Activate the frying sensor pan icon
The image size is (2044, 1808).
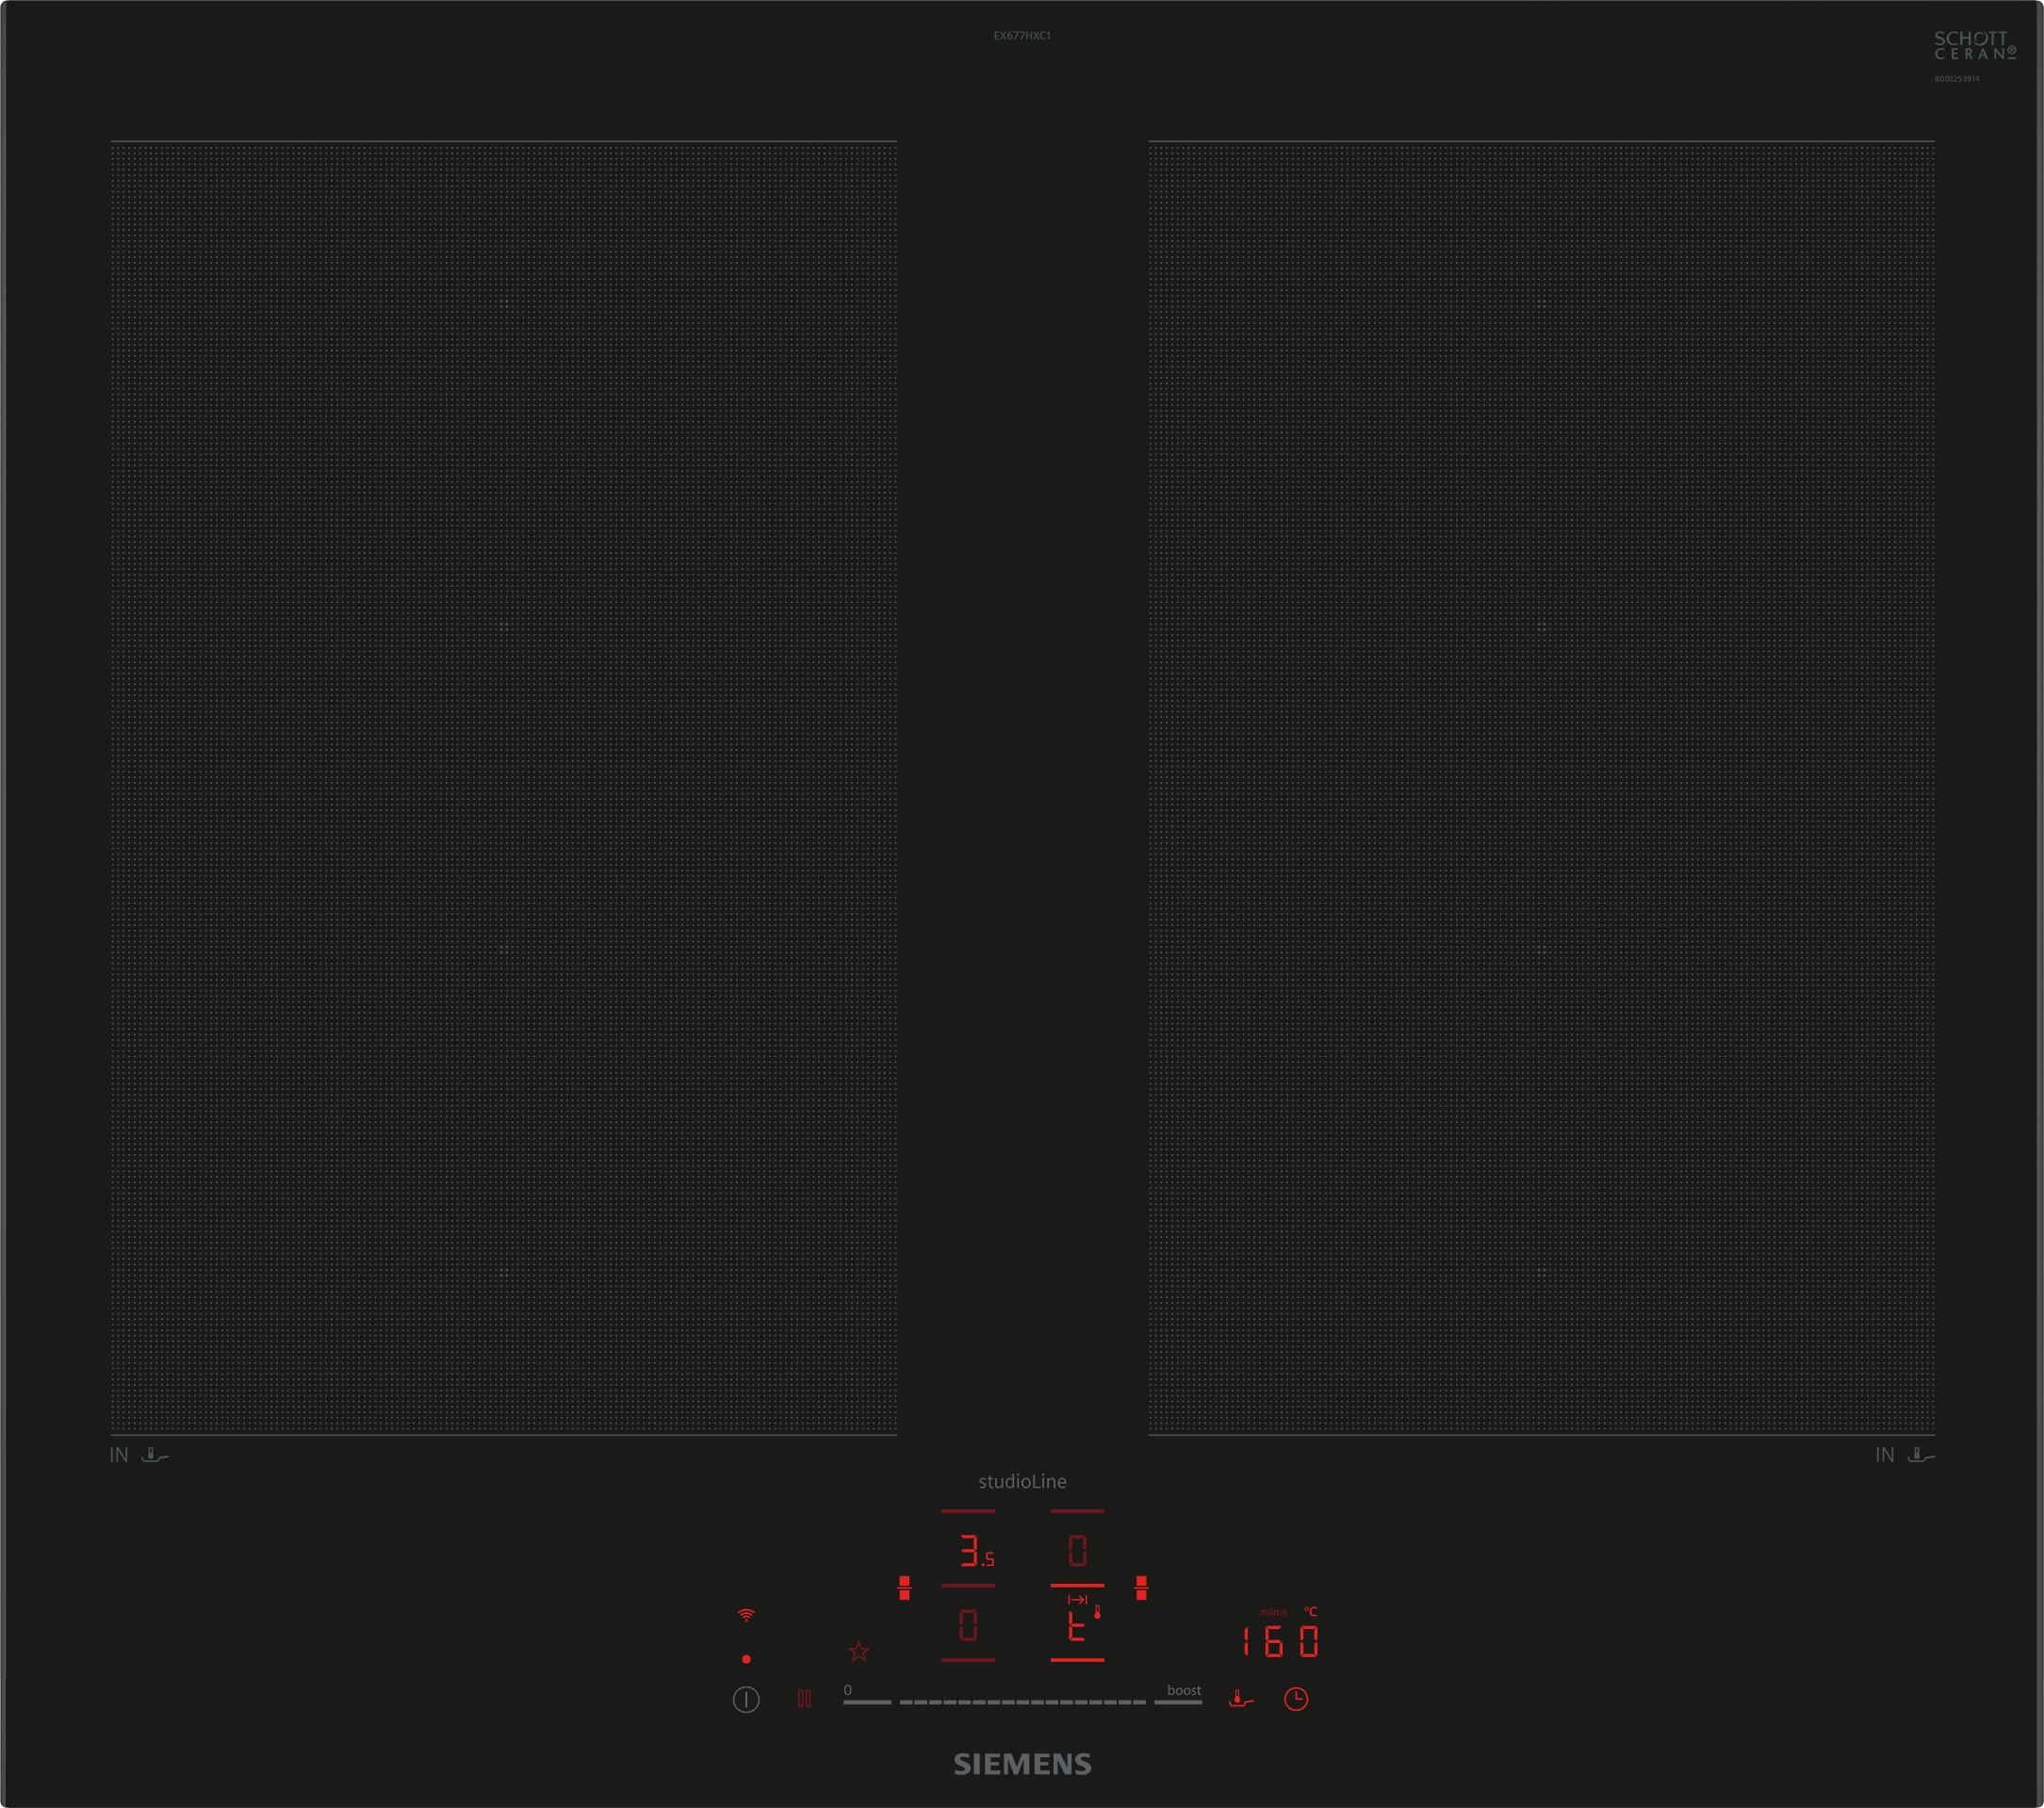click(1240, 1698)
